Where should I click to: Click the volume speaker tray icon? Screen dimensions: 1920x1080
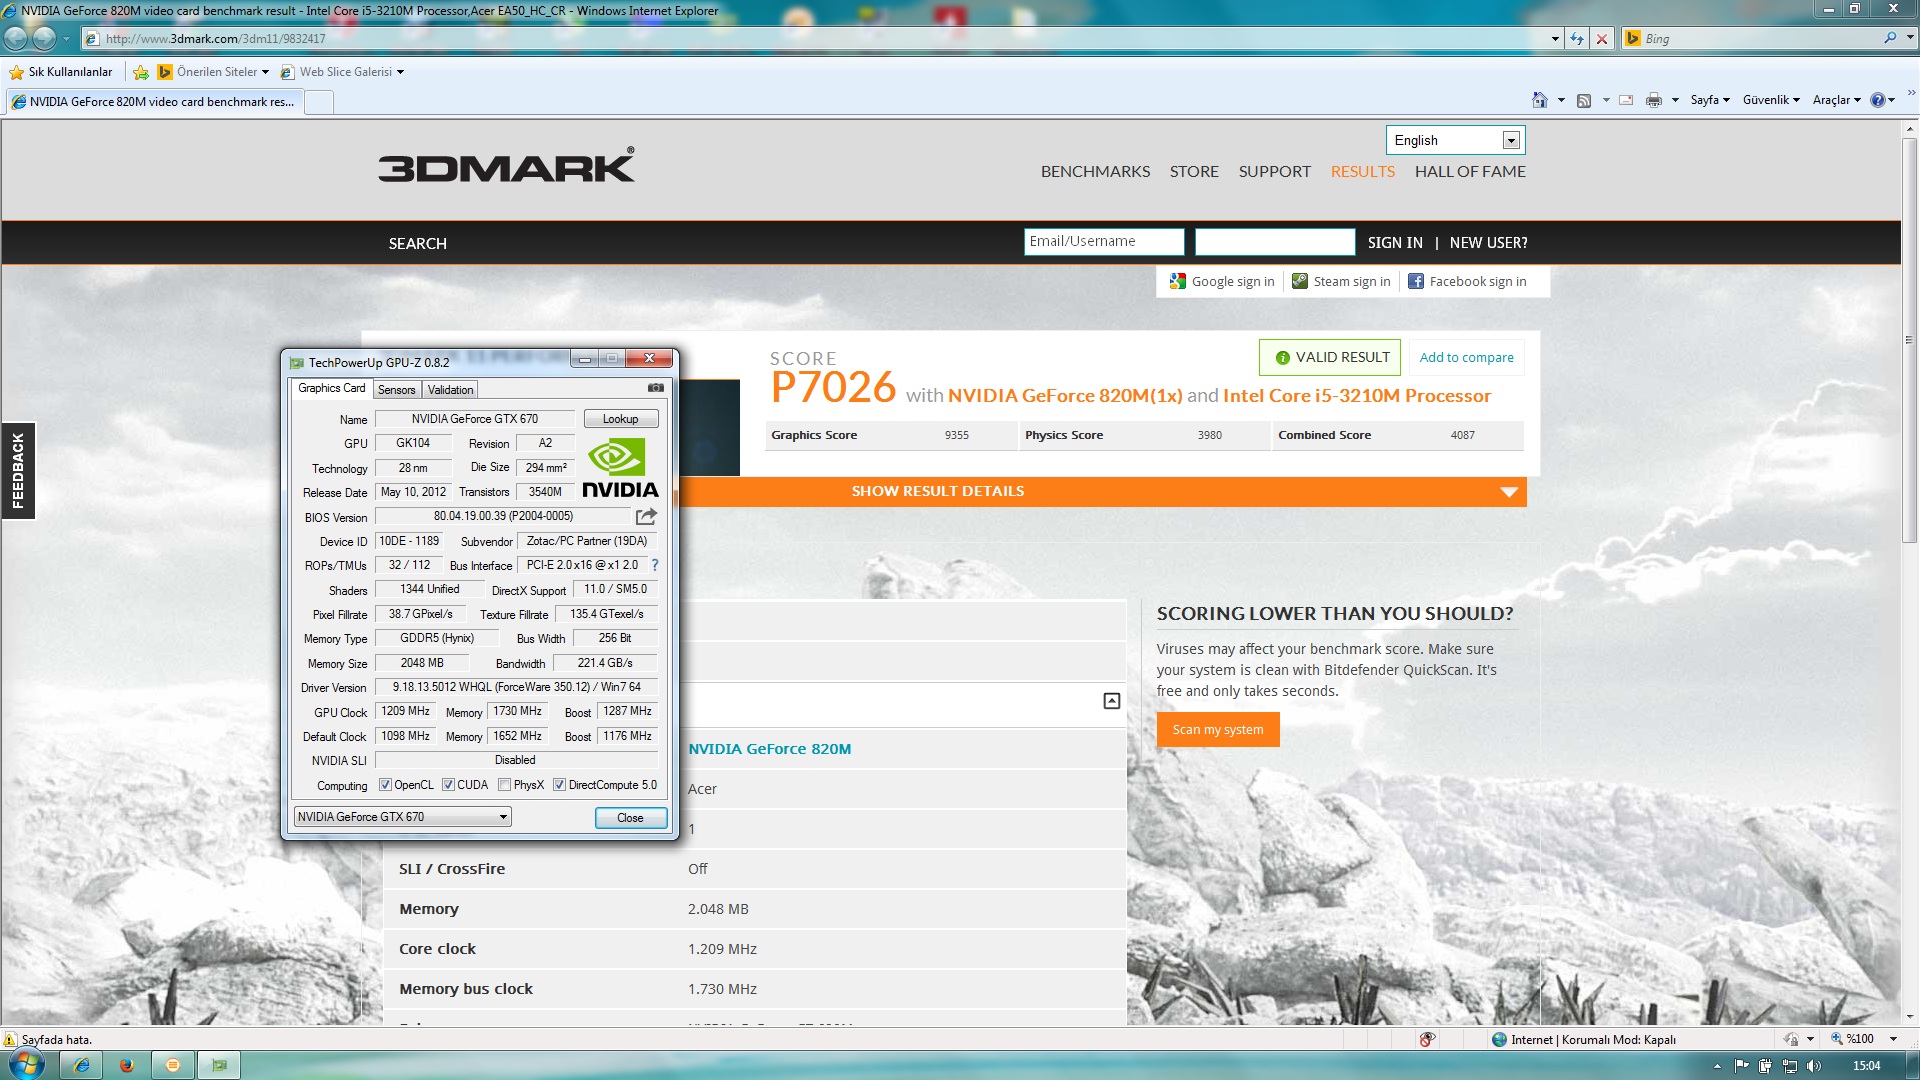(1815, 1066)
